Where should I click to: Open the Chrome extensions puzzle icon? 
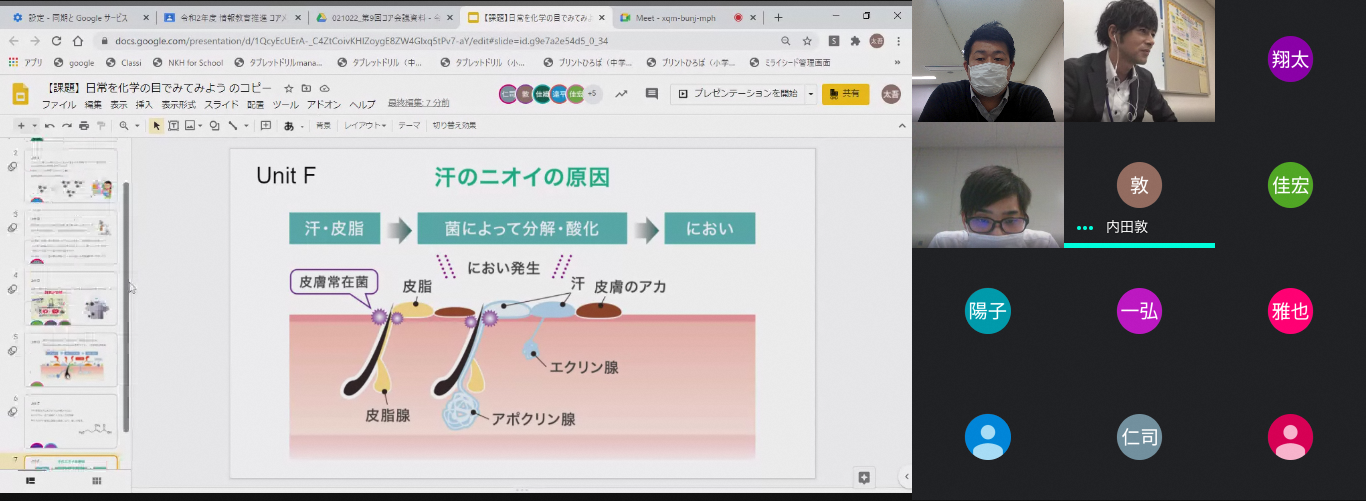(x=855, y=41)
